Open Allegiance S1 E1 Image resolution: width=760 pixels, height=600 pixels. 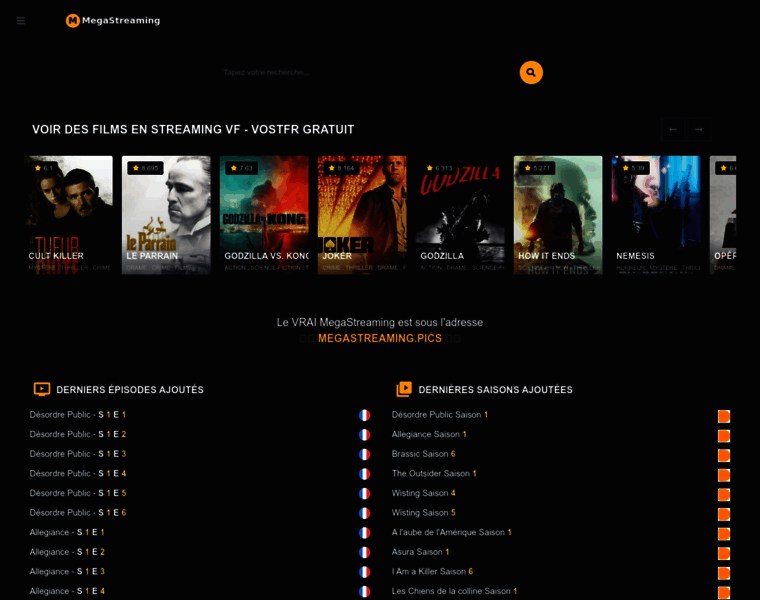(67, 532)
